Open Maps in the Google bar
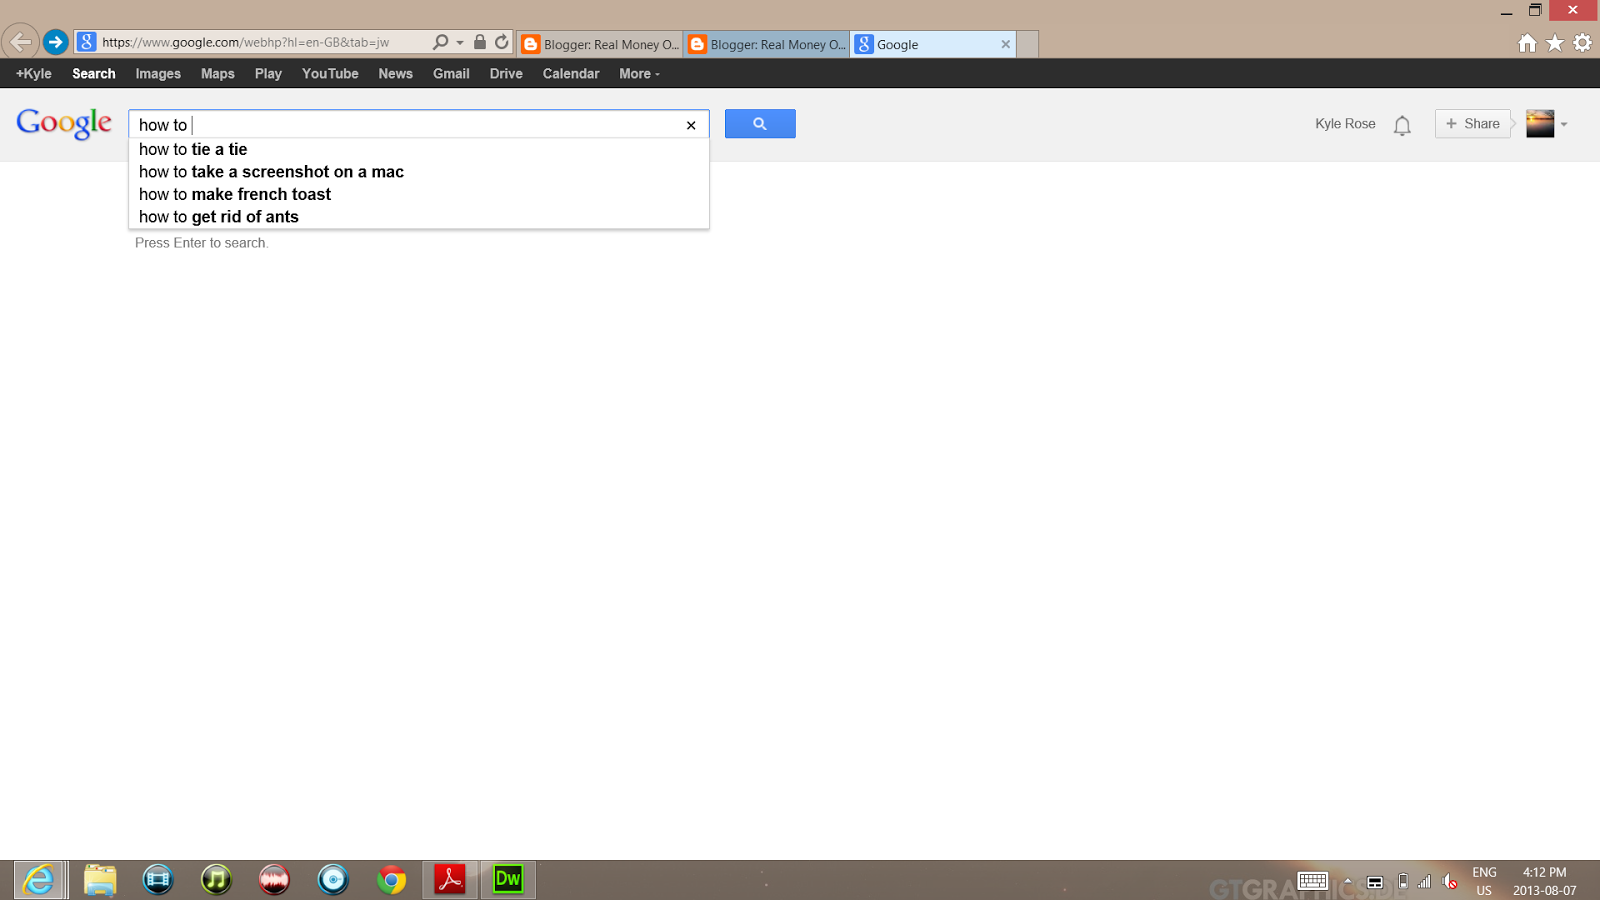The height and width of the screenshot is (900, 1600). (218, 73)
